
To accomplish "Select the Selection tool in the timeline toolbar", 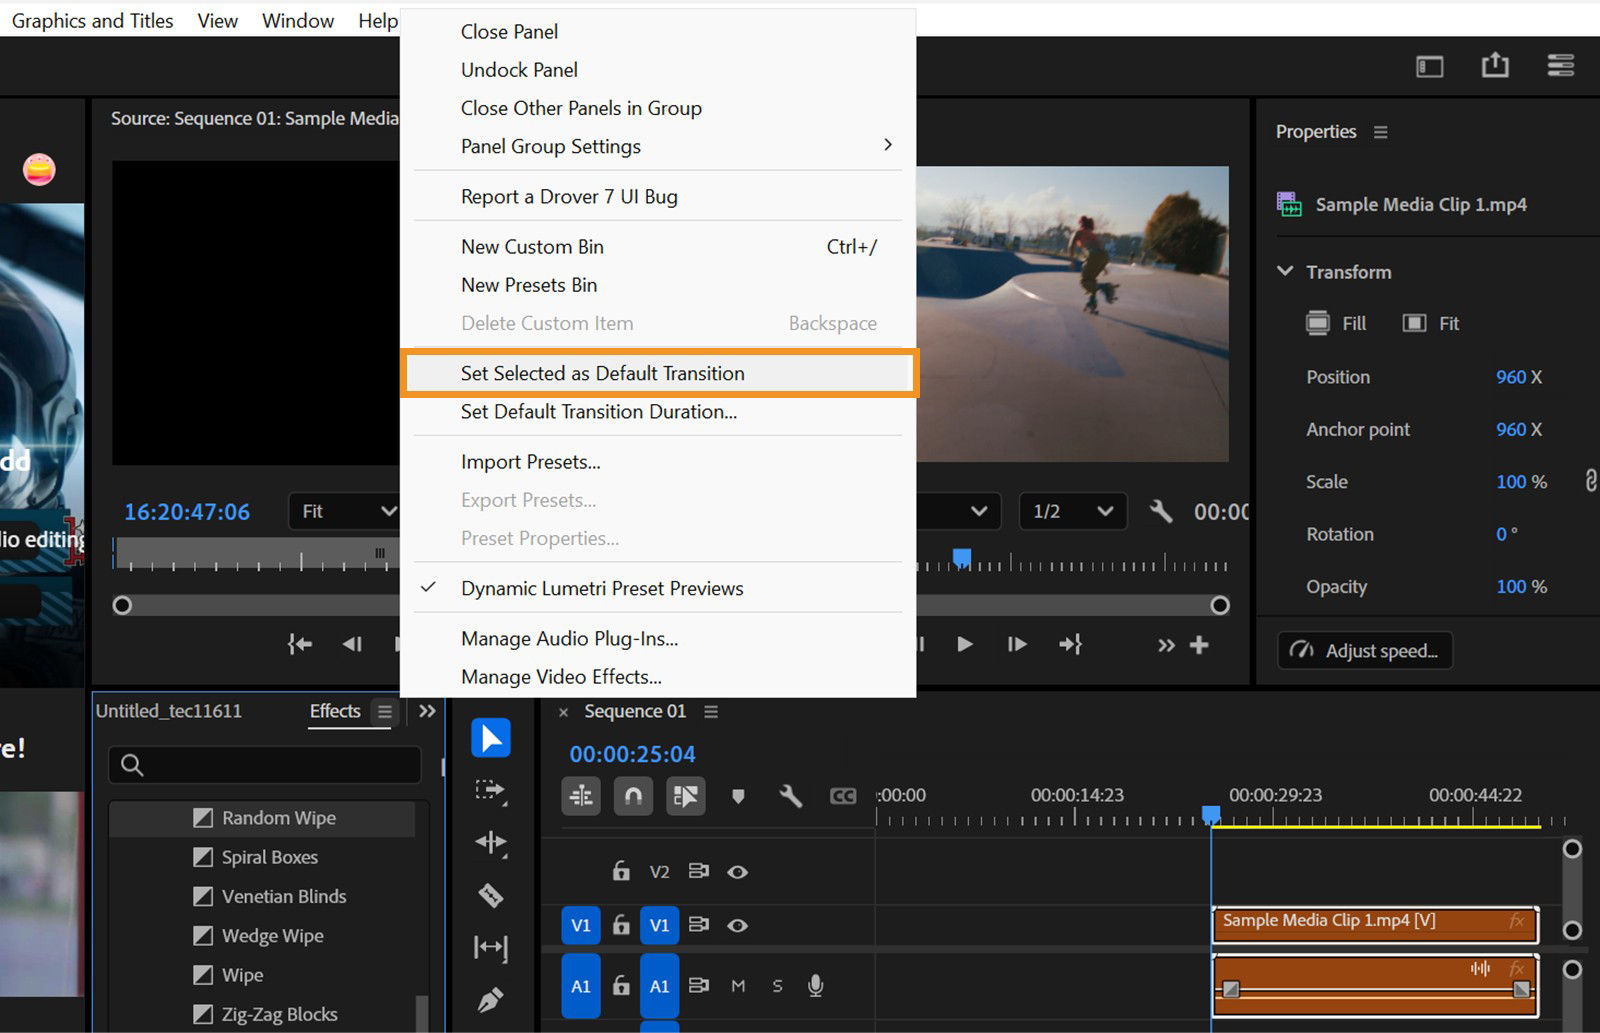I will click(x=490, y=737).
